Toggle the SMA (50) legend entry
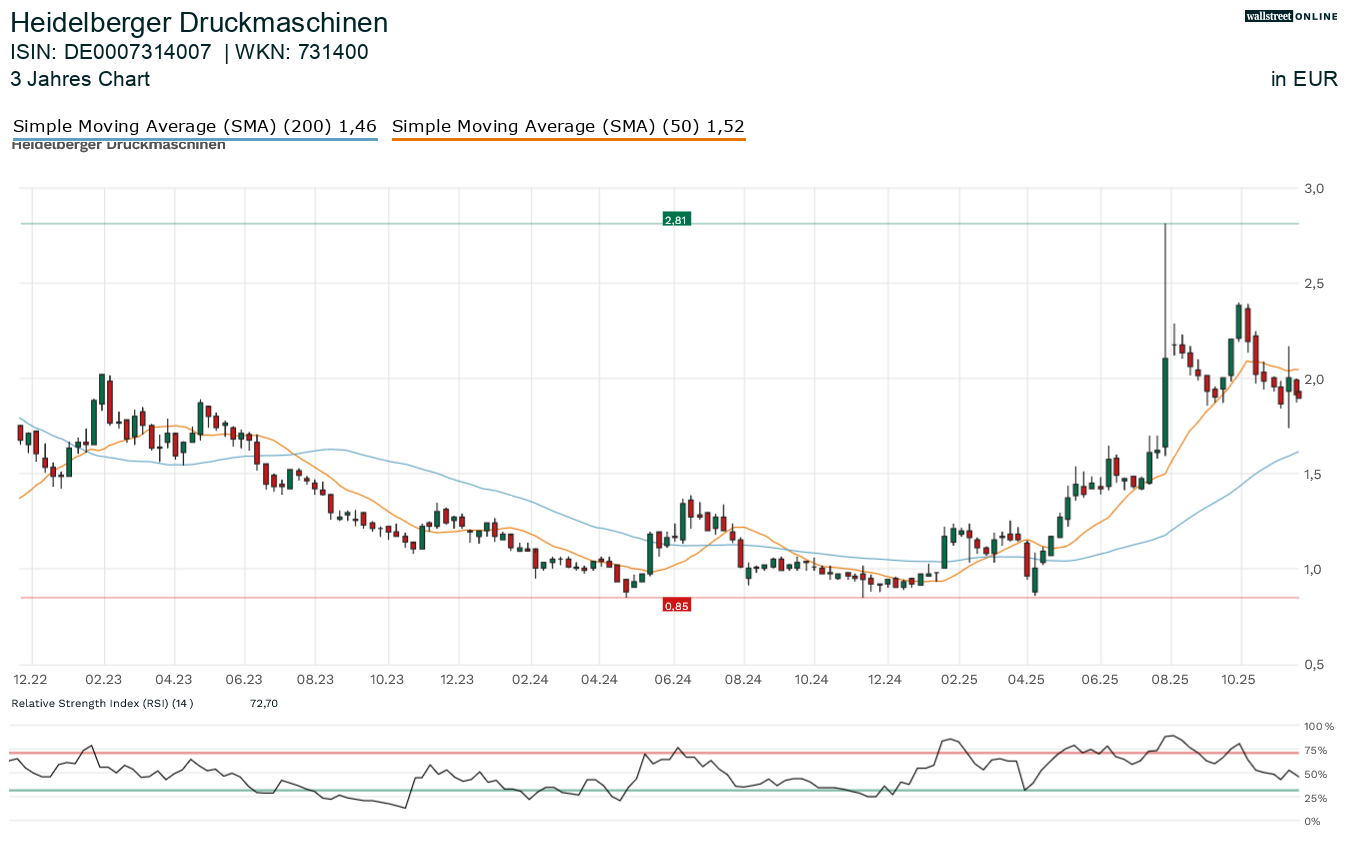1349x848 pixels. point(568,126)
